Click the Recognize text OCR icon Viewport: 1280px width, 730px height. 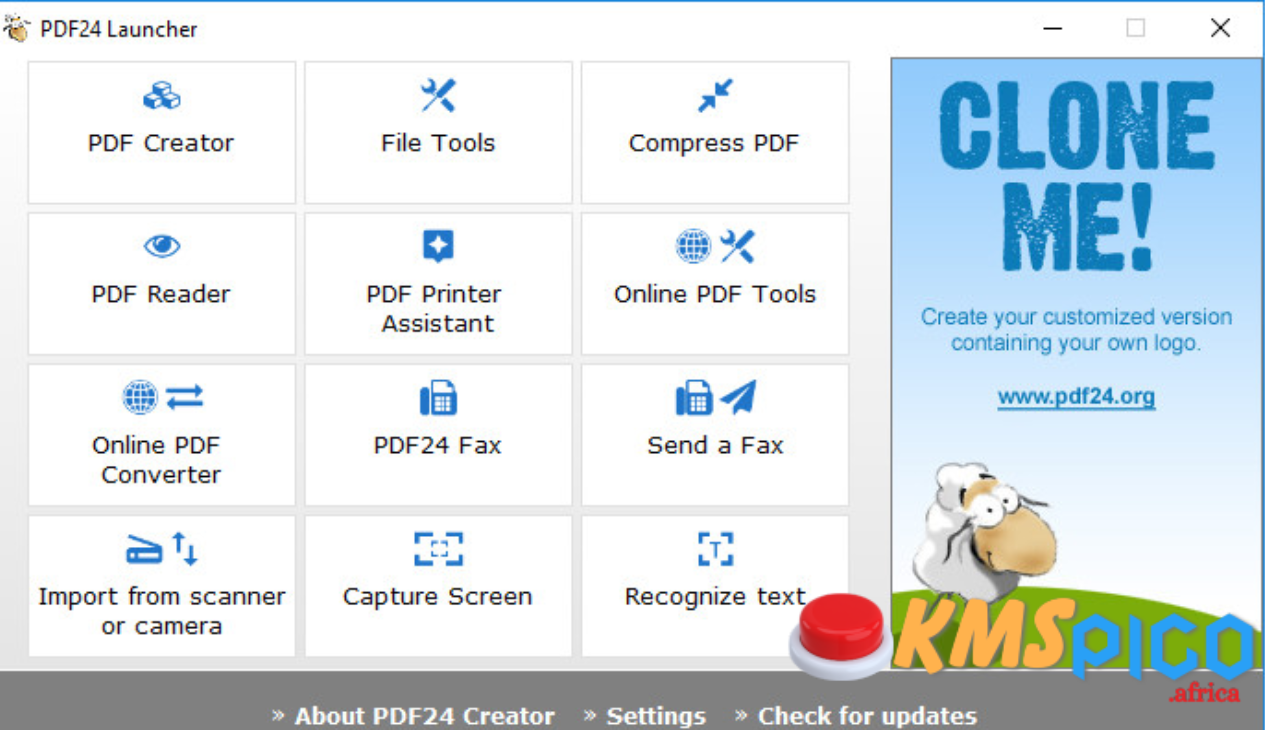click(x=715, y=548)
